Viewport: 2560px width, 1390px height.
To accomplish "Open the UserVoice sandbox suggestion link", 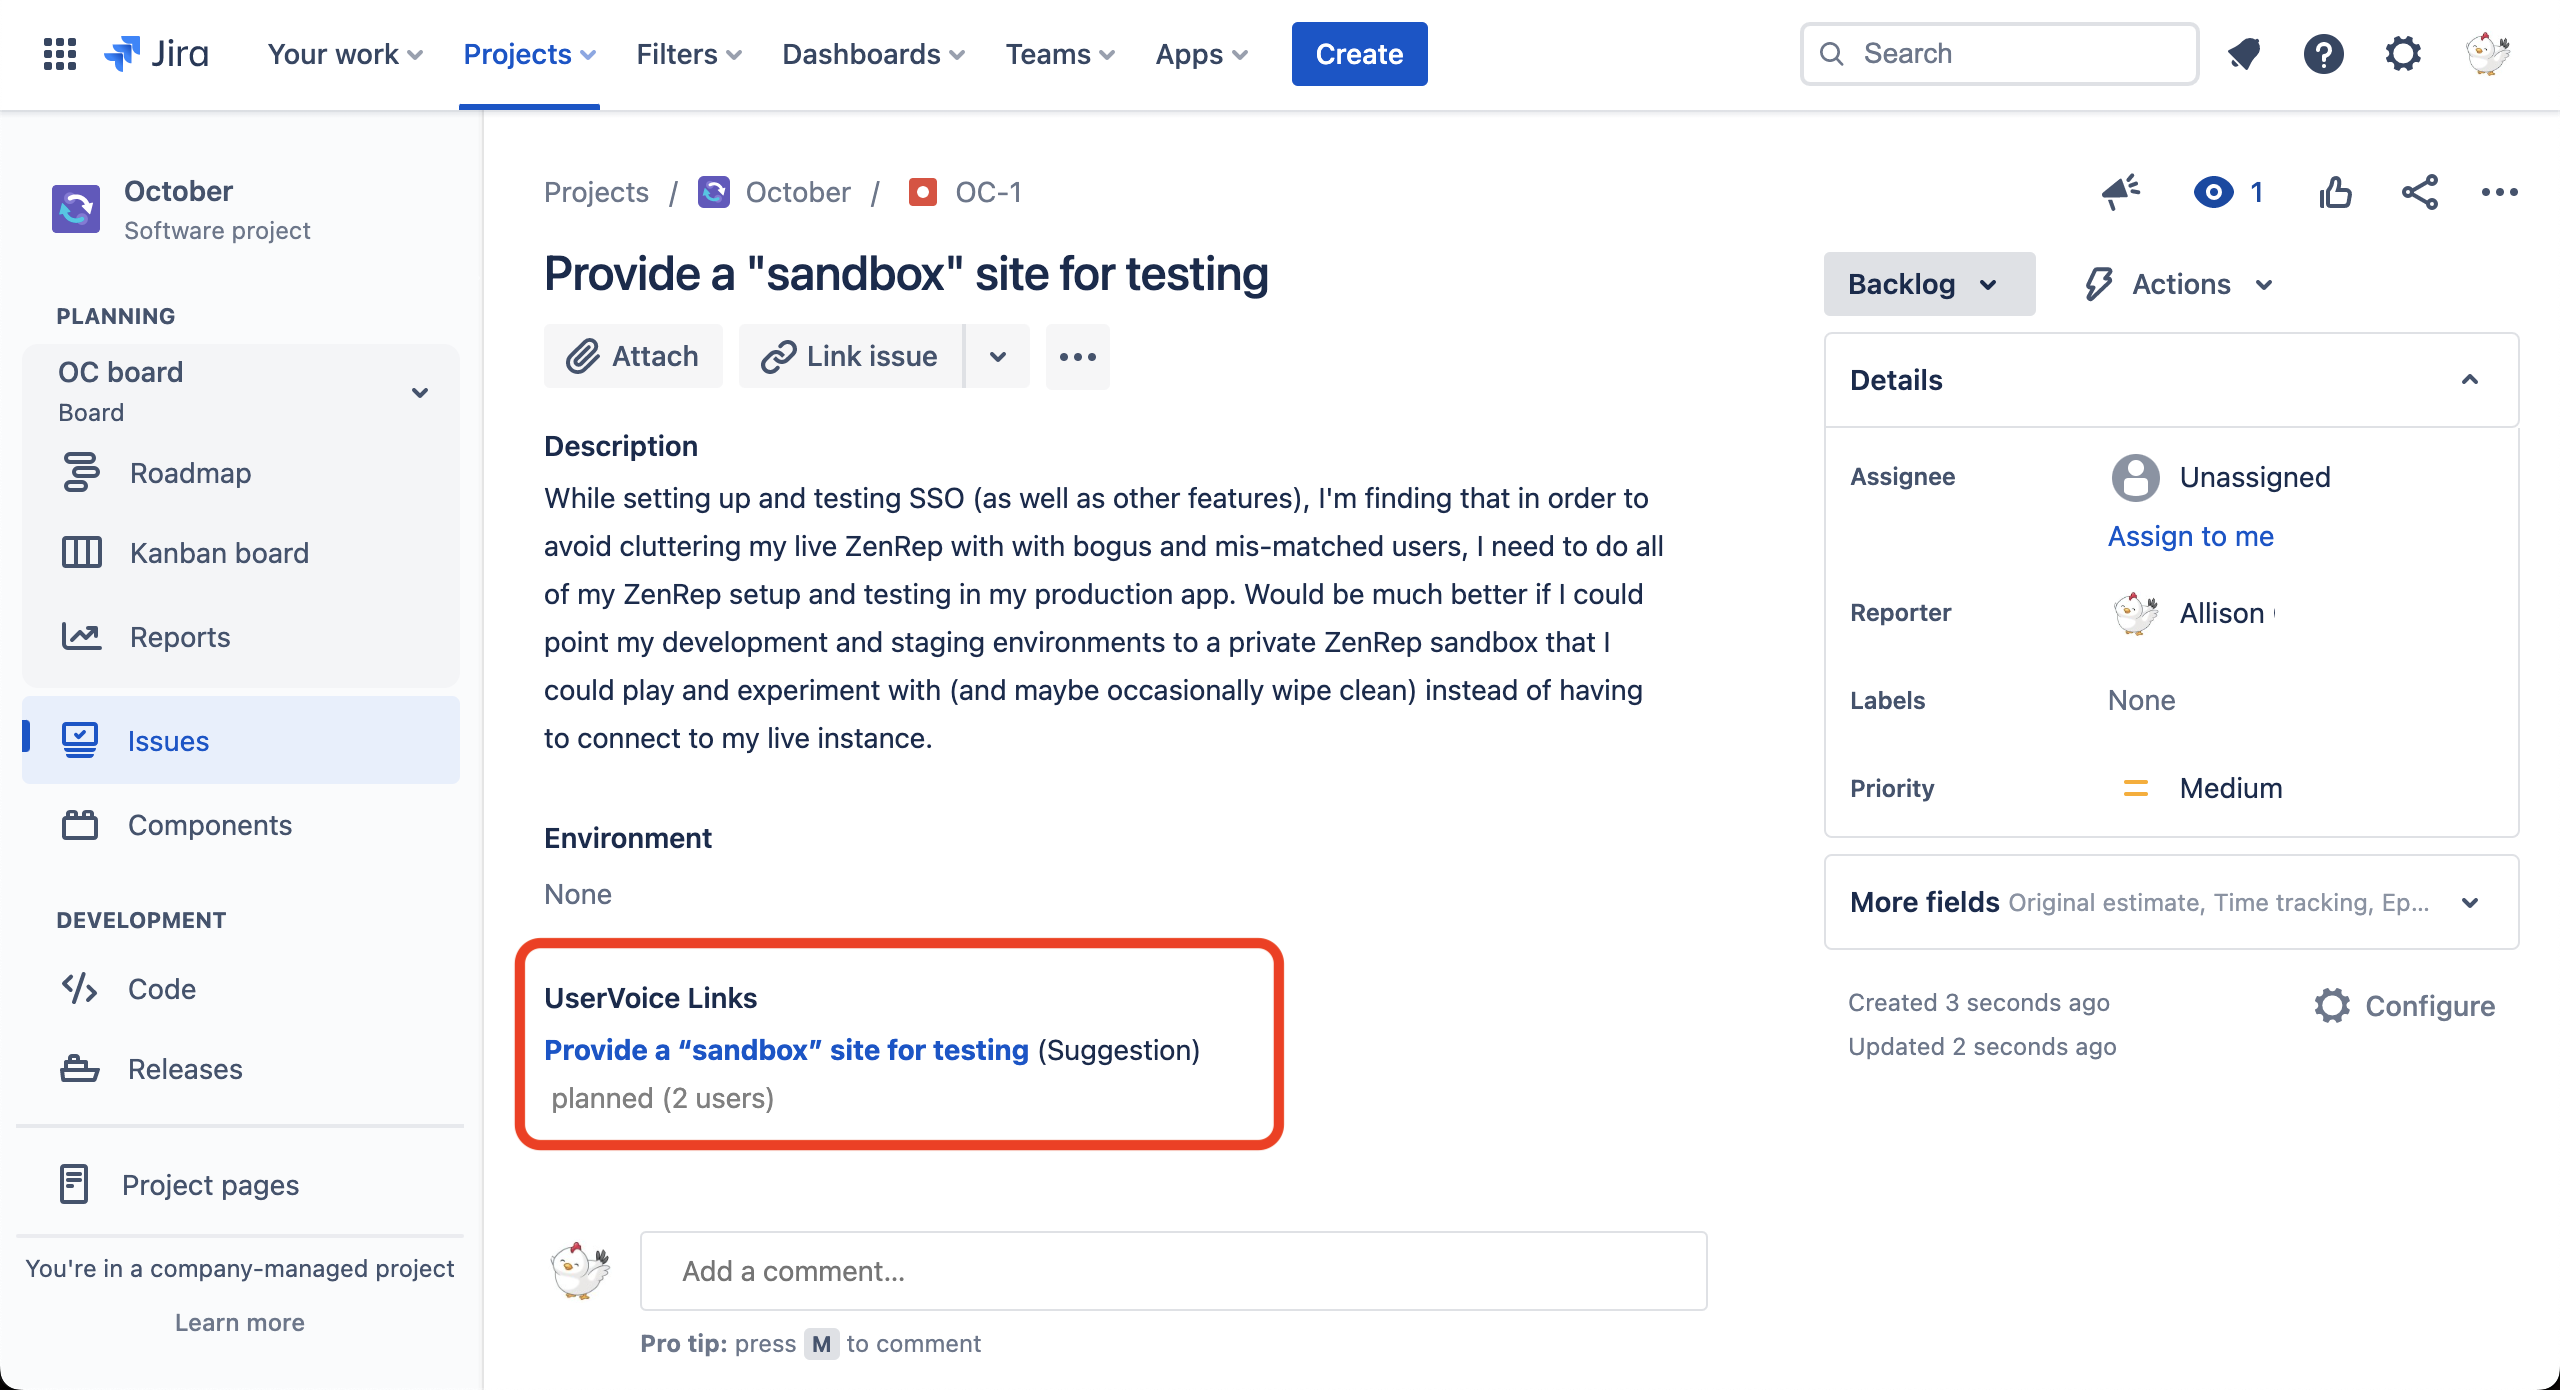I will point(786,1050).
